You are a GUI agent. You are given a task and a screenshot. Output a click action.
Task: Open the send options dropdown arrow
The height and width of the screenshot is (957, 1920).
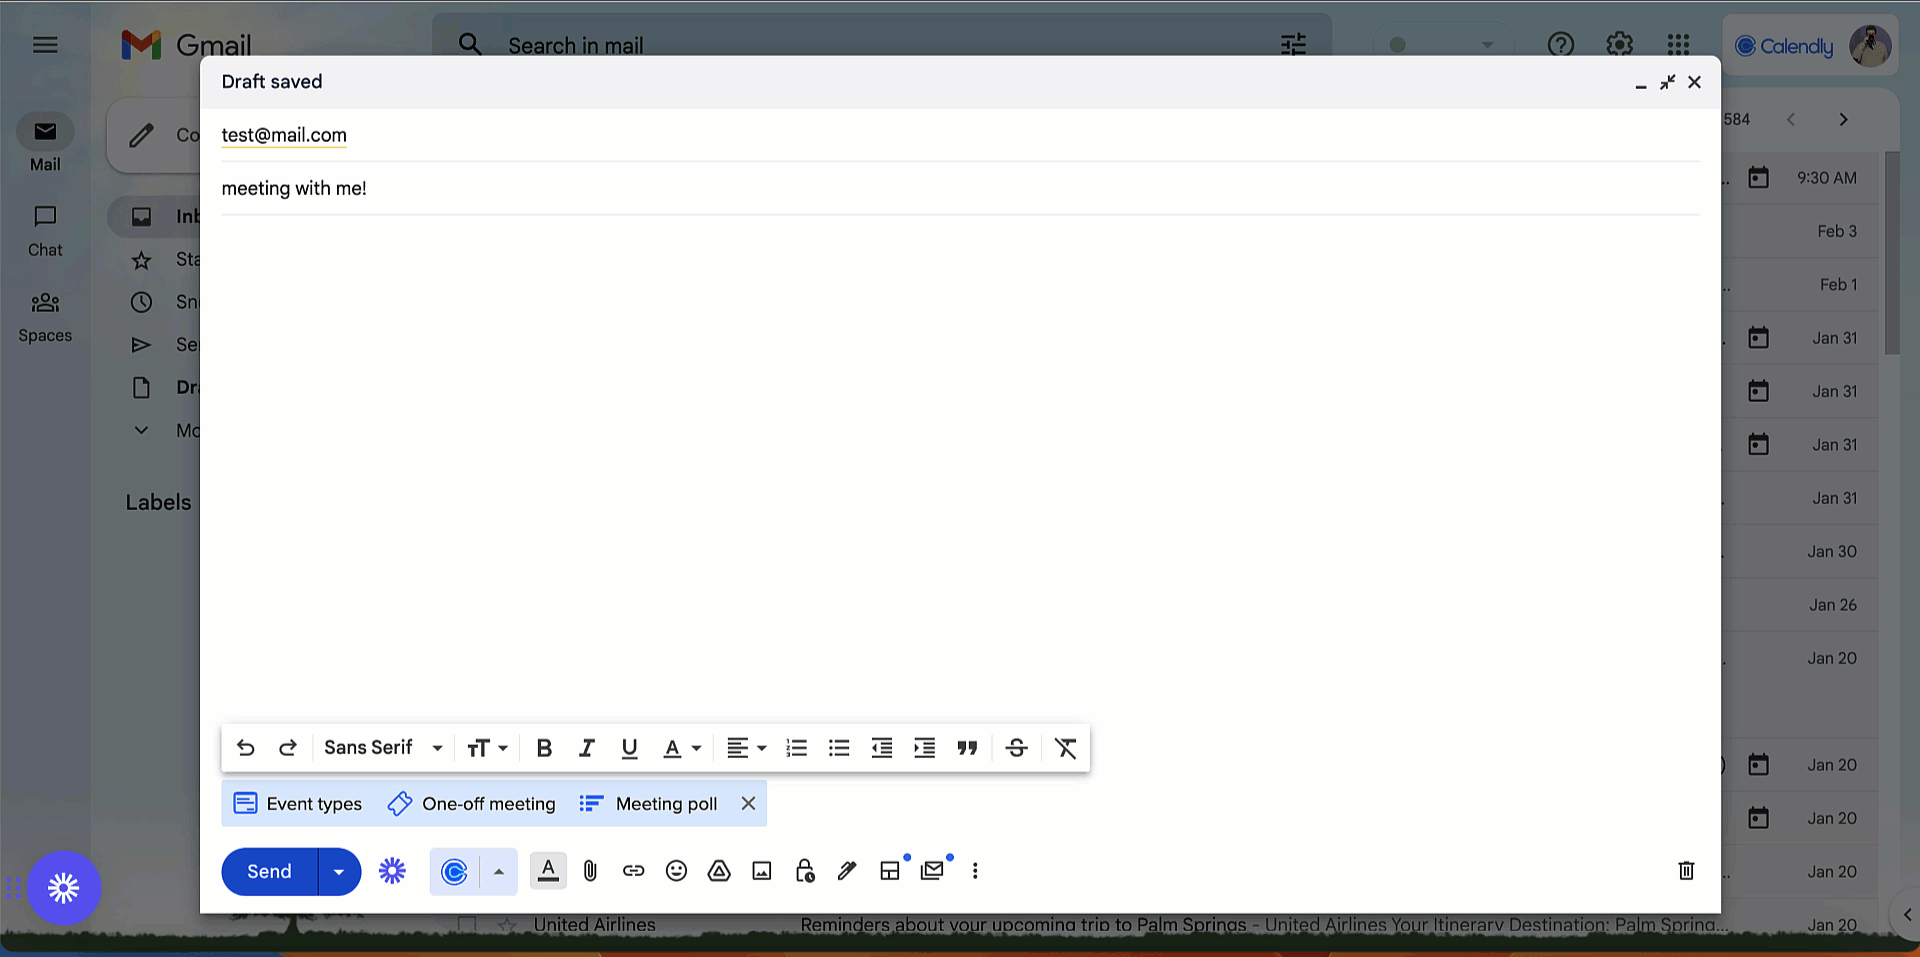tap(339, 872)
